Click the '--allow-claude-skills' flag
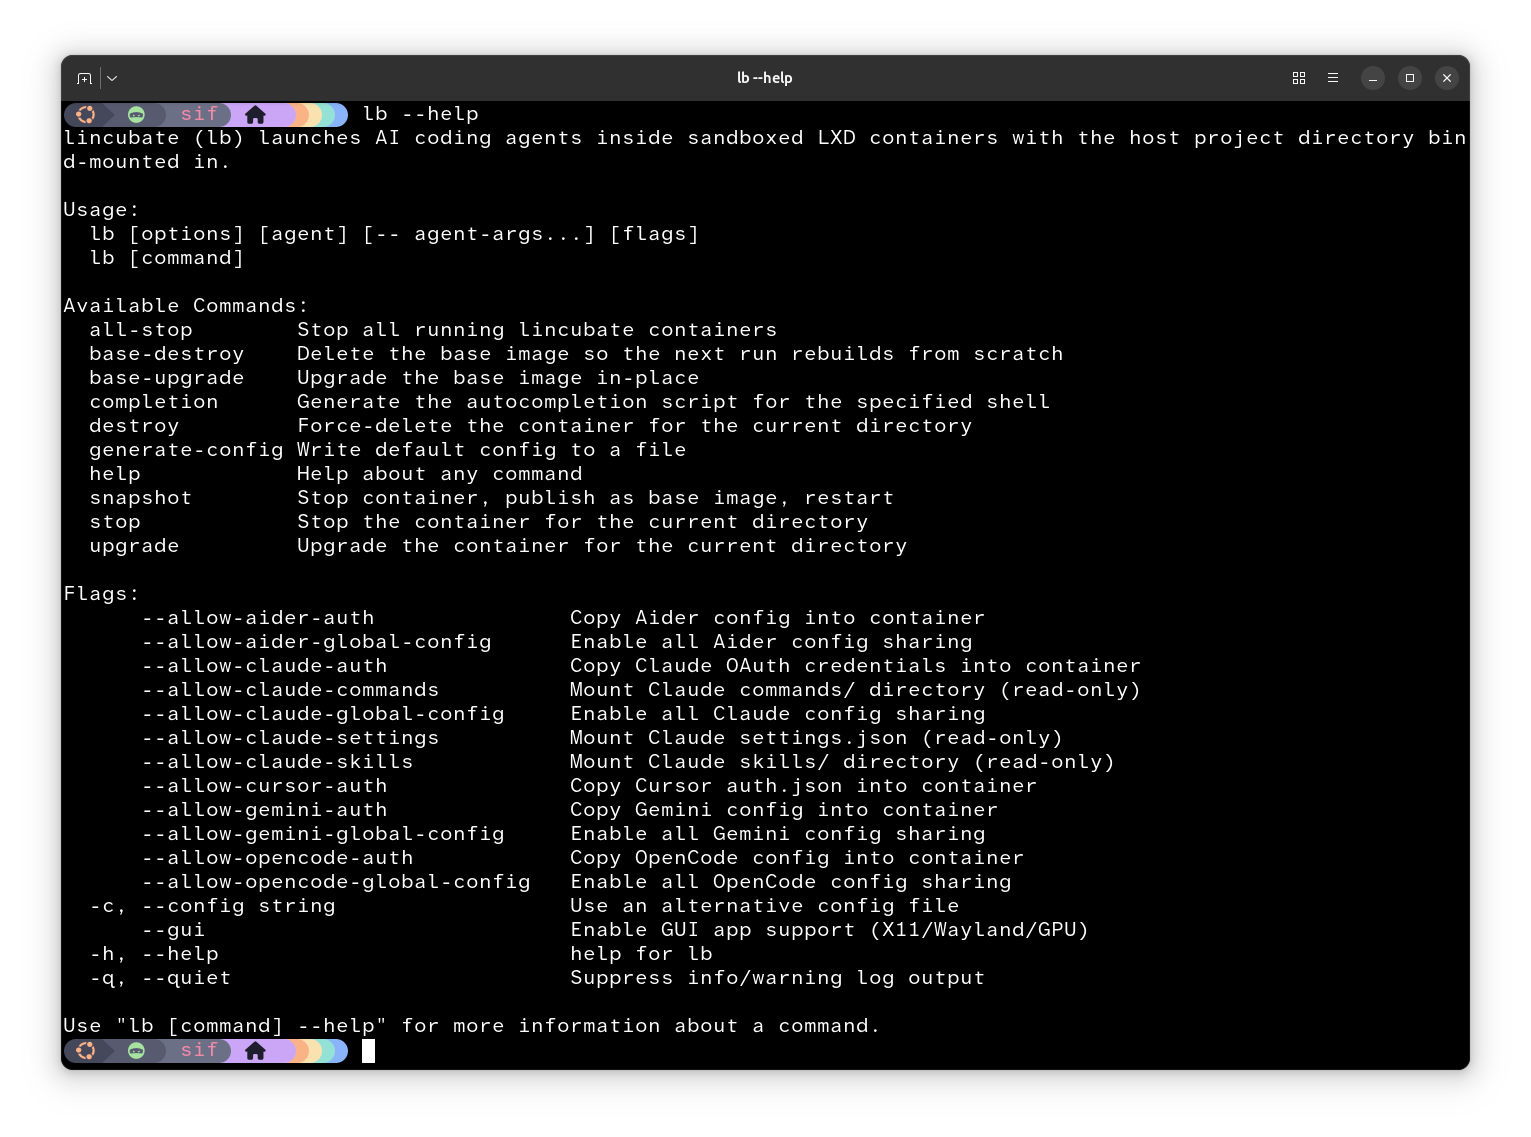Viewport: 1531px width, 1137px height. click(x=277, y=762)
